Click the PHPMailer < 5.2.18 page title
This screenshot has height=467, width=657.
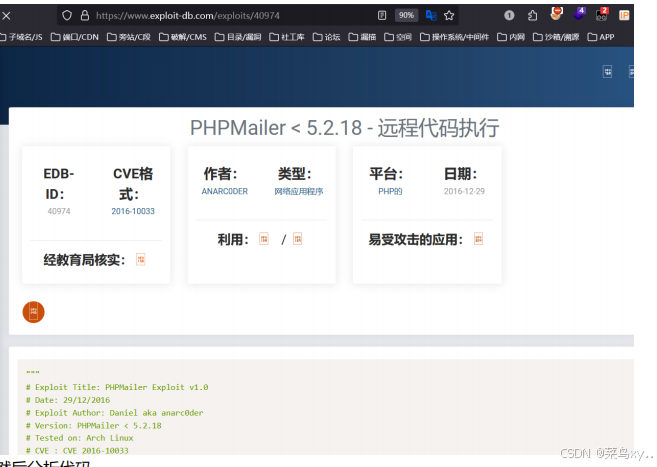click(x=344, y=128)
